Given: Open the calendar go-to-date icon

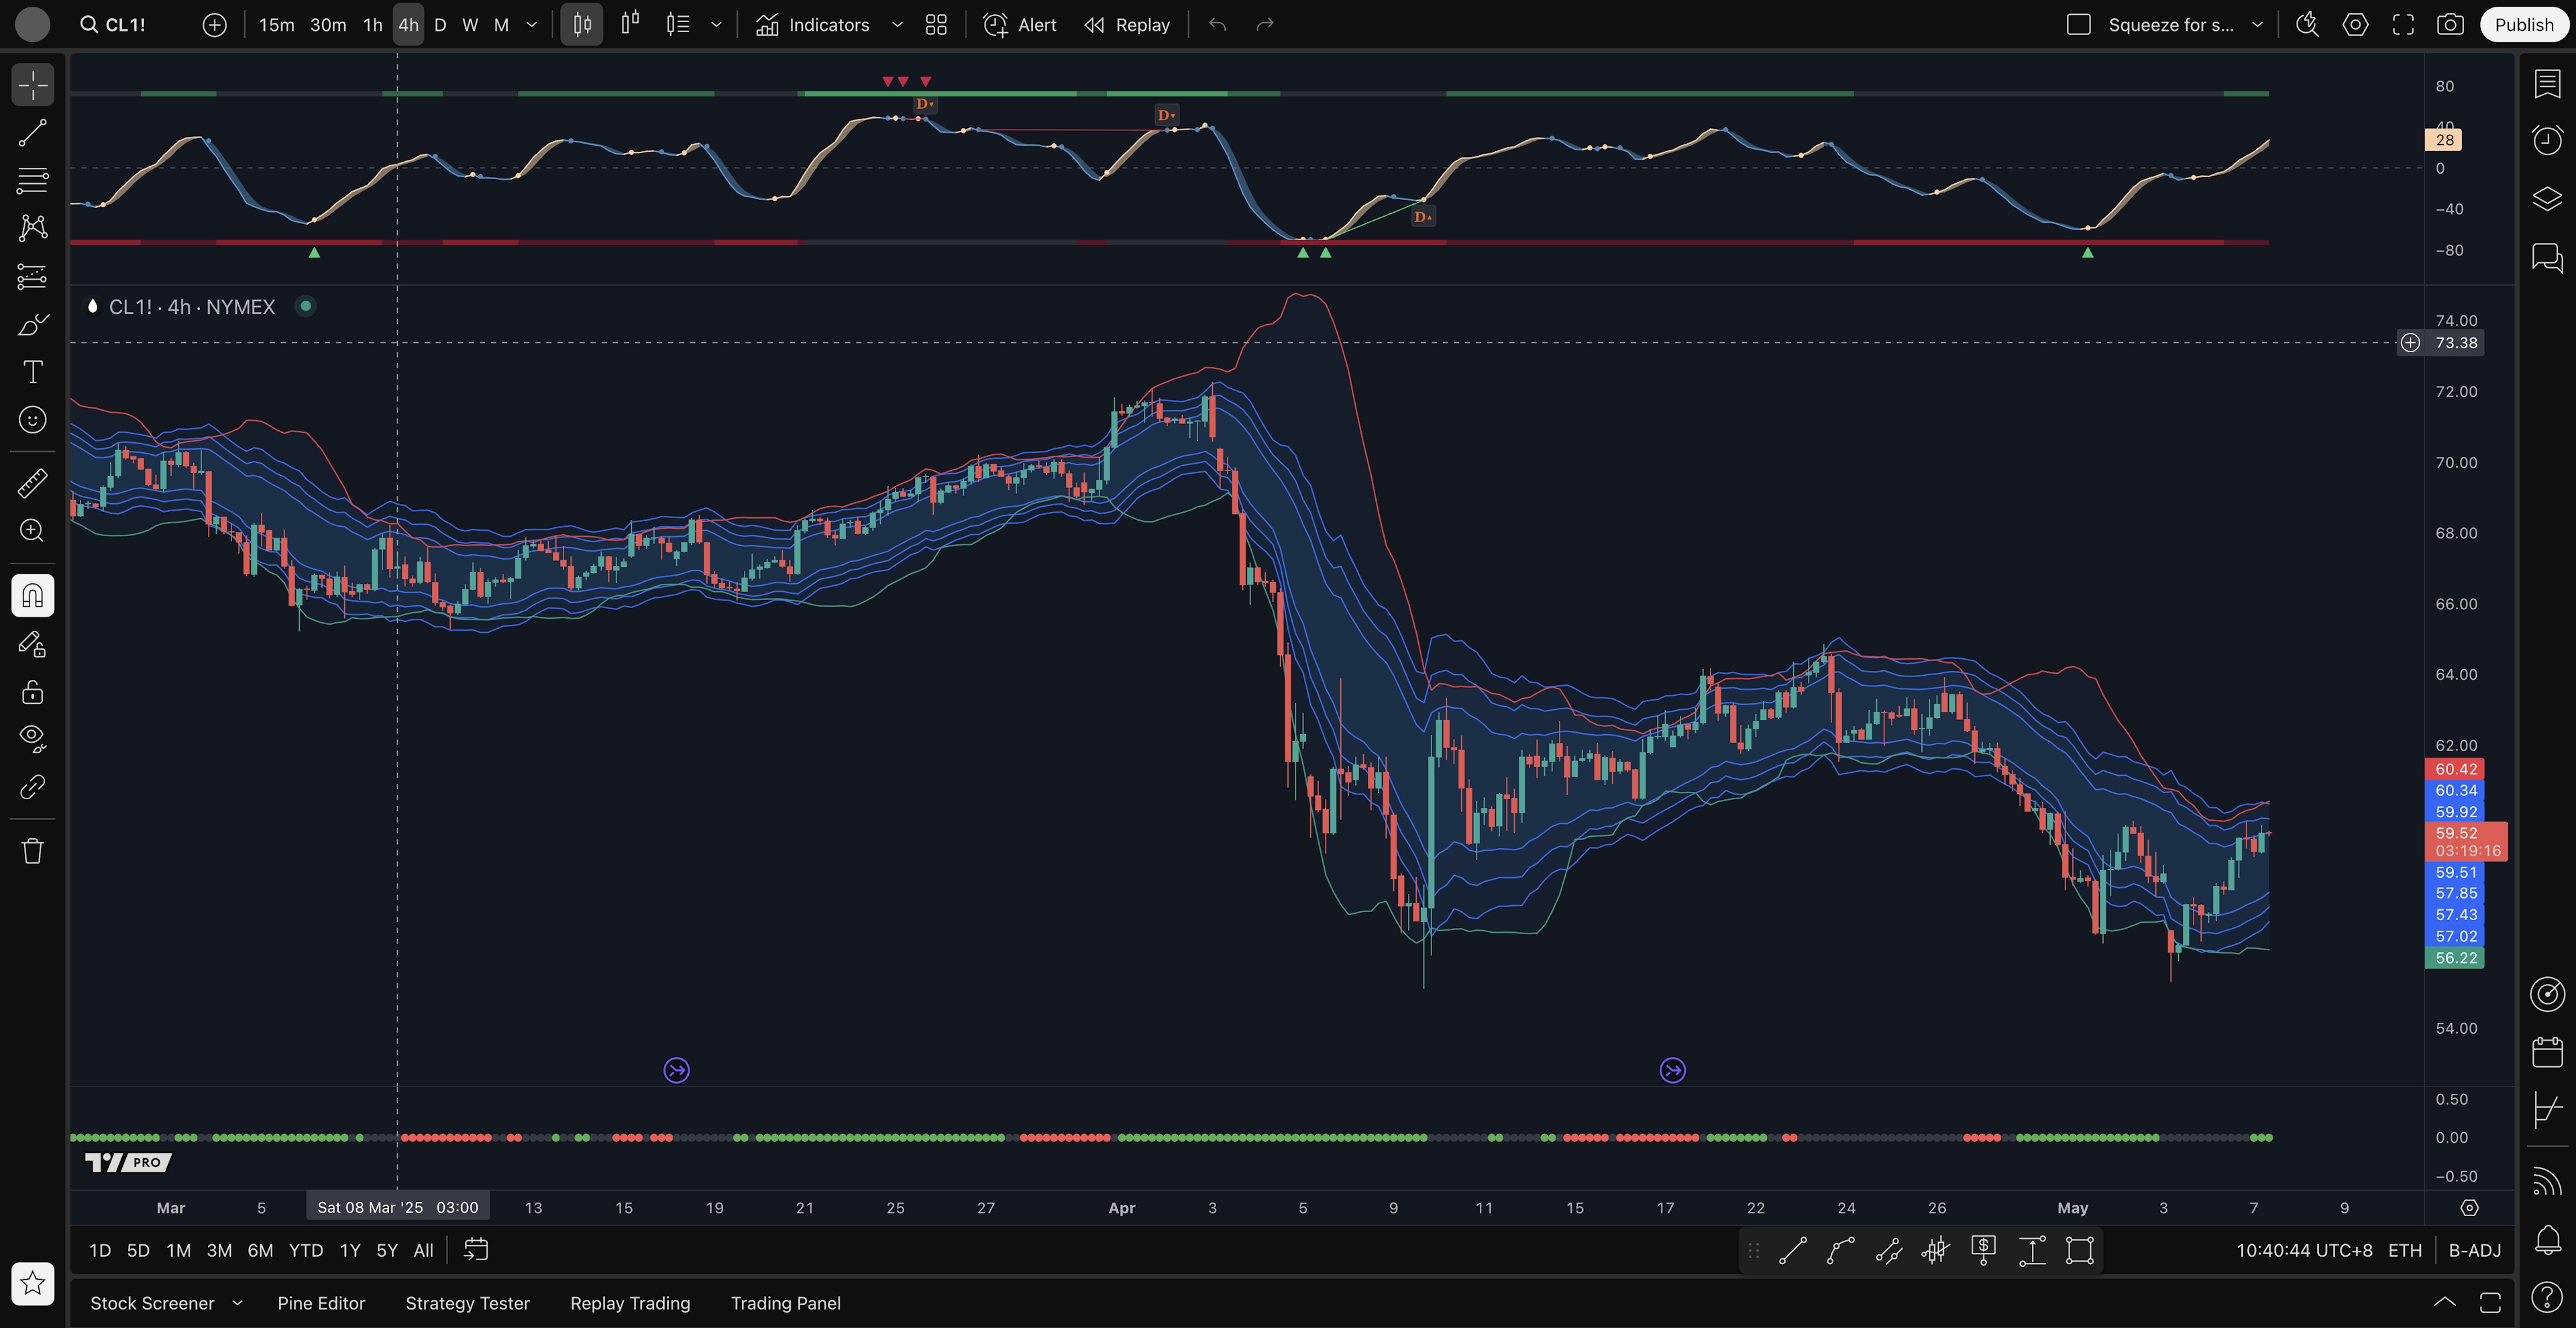Looking at the screenshot, I should (476, 1250).
